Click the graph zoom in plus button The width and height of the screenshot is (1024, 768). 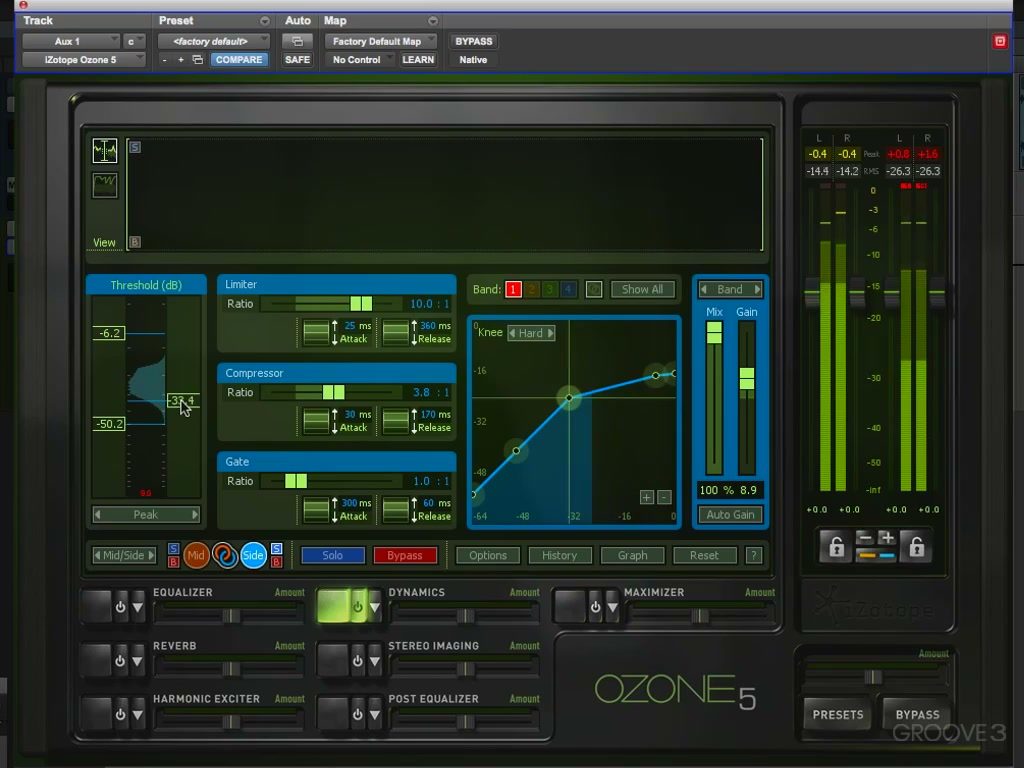pyautogui.click(x=647, y=498)
